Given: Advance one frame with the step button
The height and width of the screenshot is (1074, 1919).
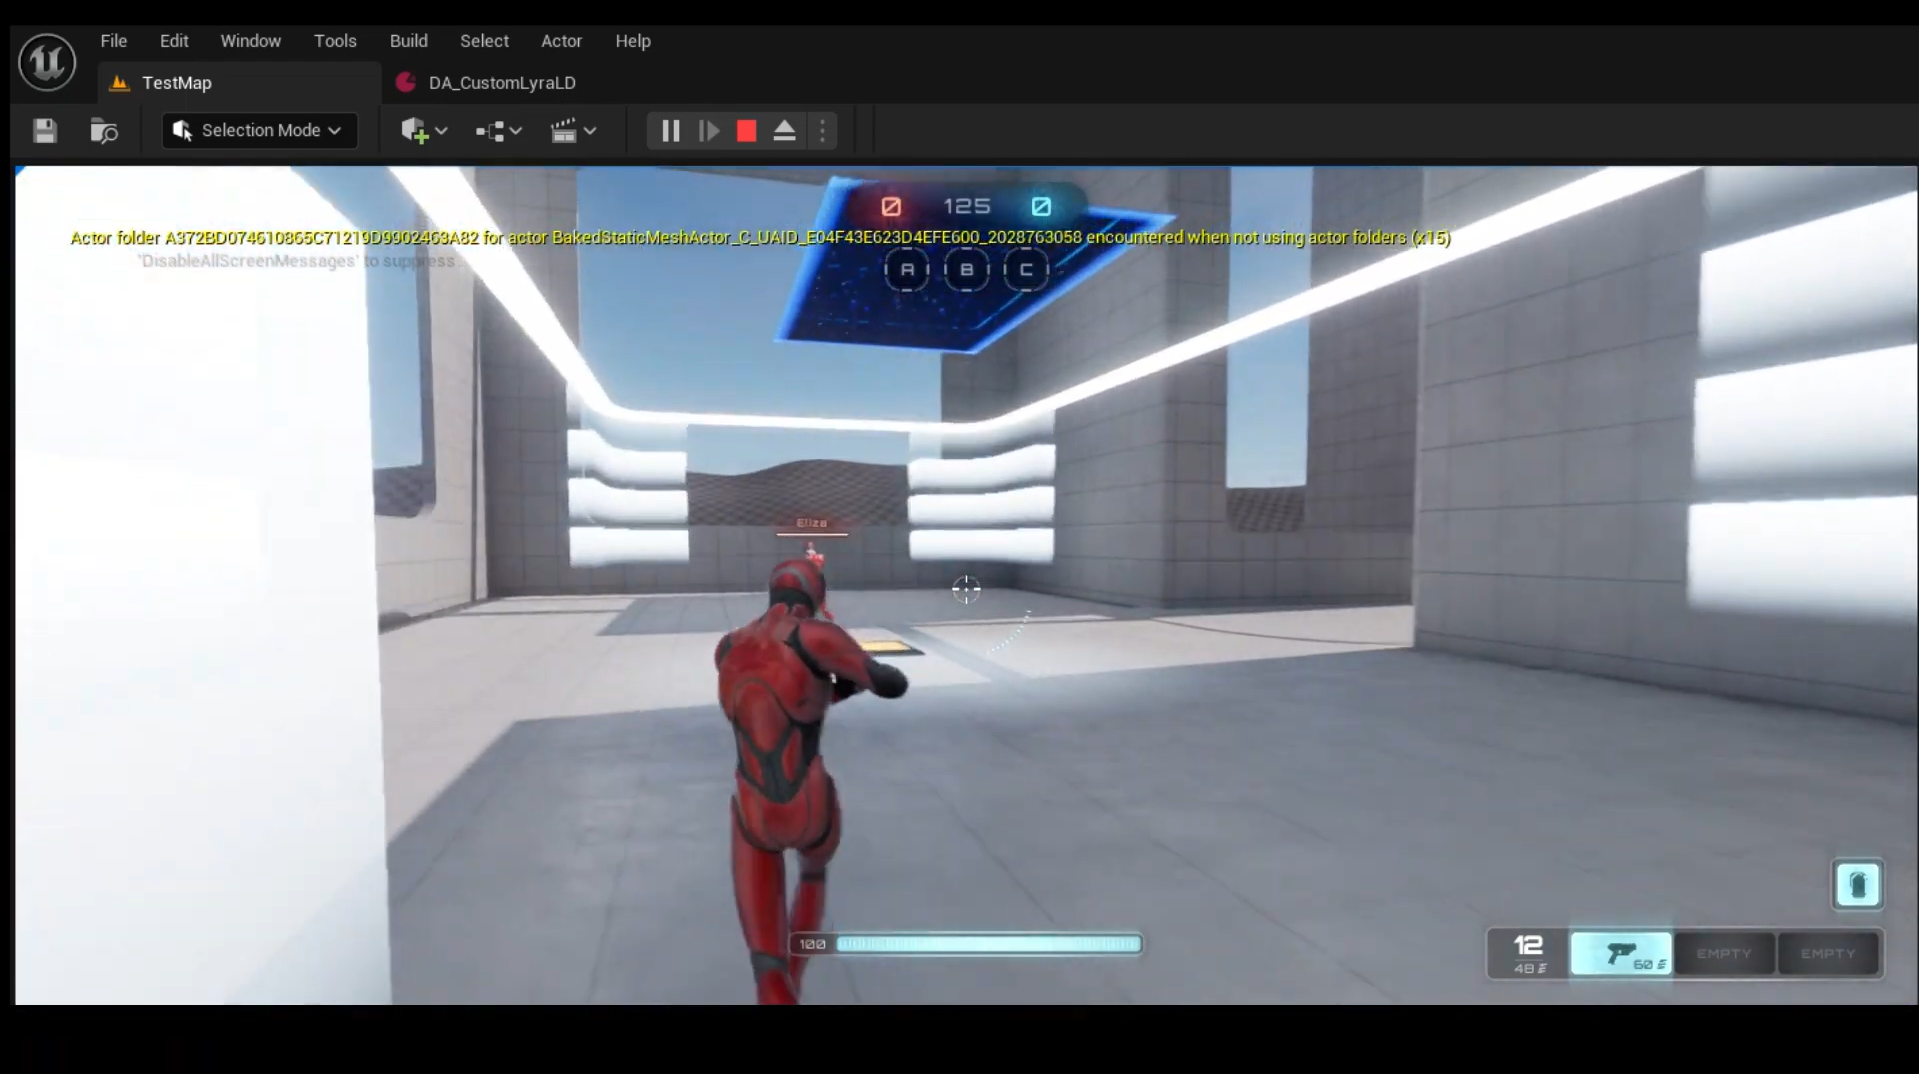Looking at the screenshot, I should pyautogui.click(x=709, y=131).
